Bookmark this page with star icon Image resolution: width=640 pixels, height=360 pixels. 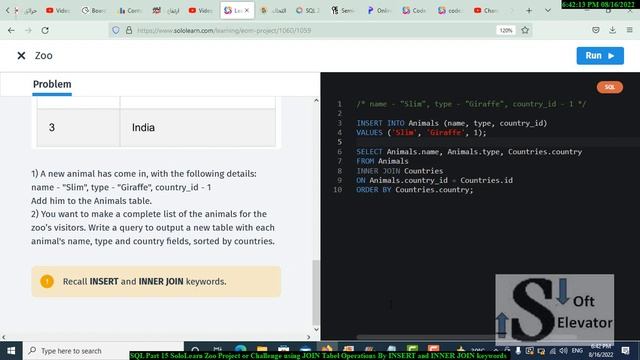click(525, 30)
